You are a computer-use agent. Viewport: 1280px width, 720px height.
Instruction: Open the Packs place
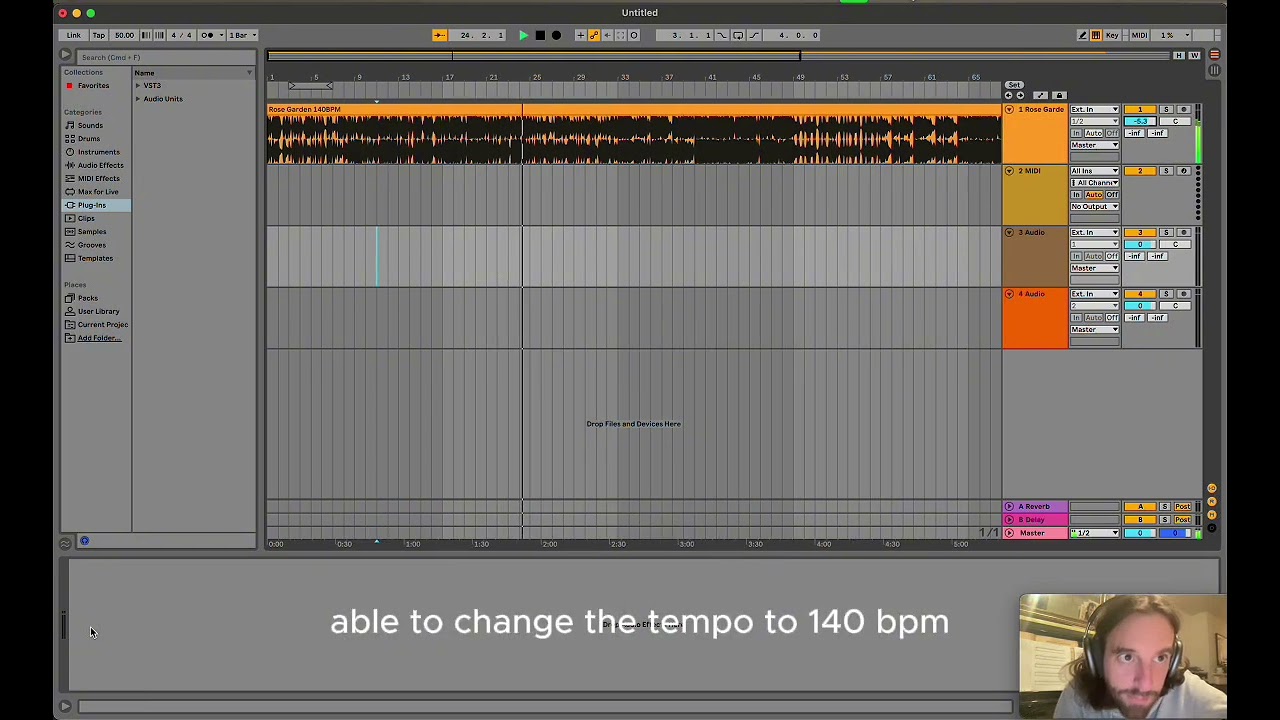click(x=88, y=298)
